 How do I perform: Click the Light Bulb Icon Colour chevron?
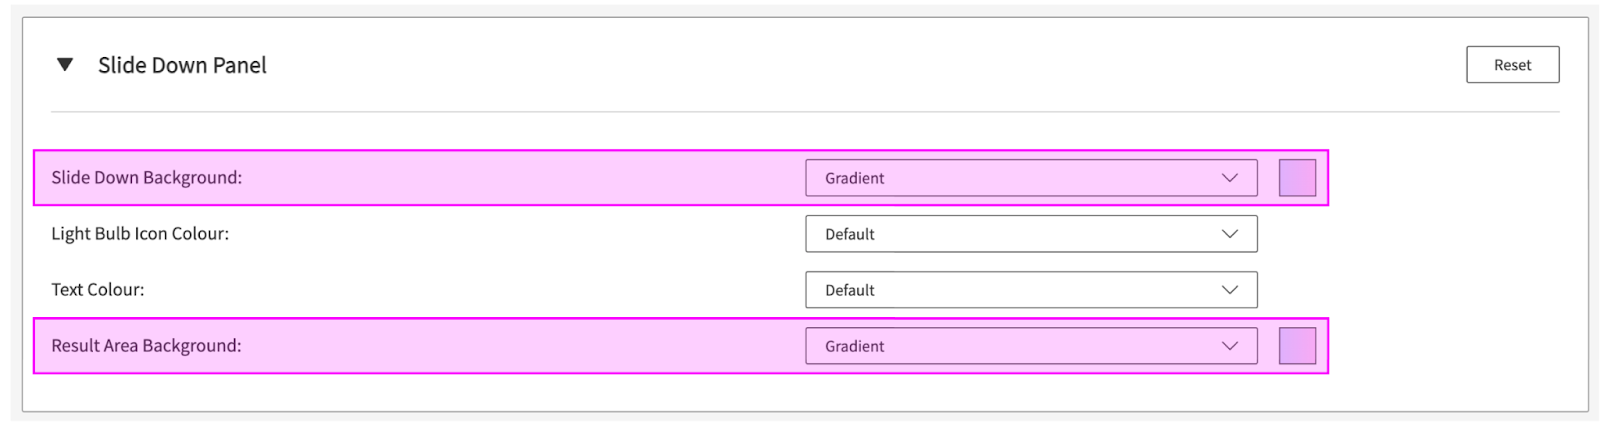[1230, 234]
